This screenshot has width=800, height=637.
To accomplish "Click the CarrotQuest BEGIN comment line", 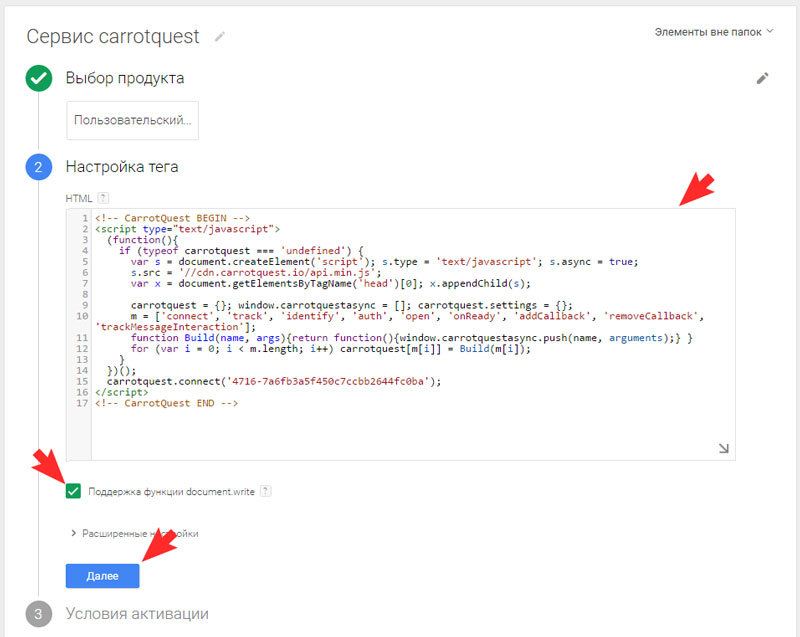I will click(172, 218).
